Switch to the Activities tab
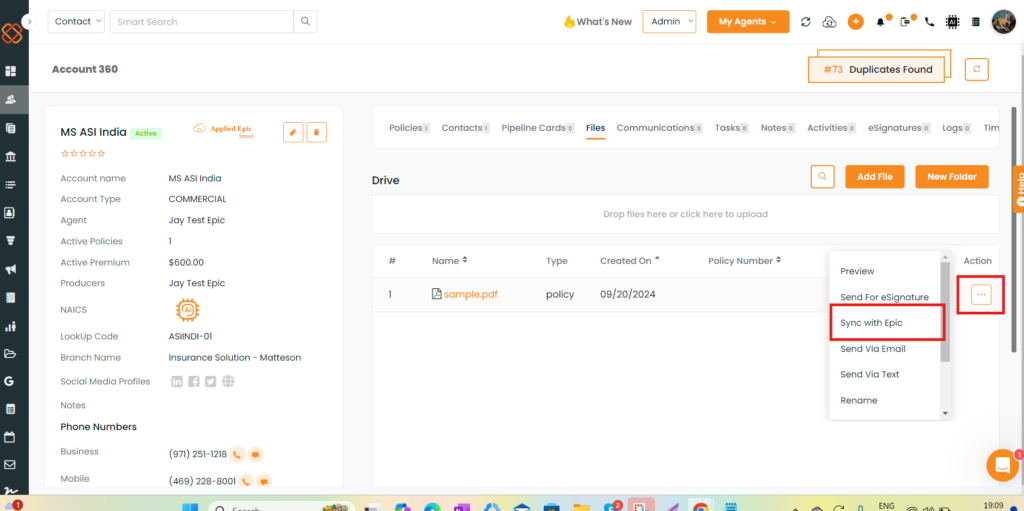Viewport: 1024px width, 511px height. 831,128
